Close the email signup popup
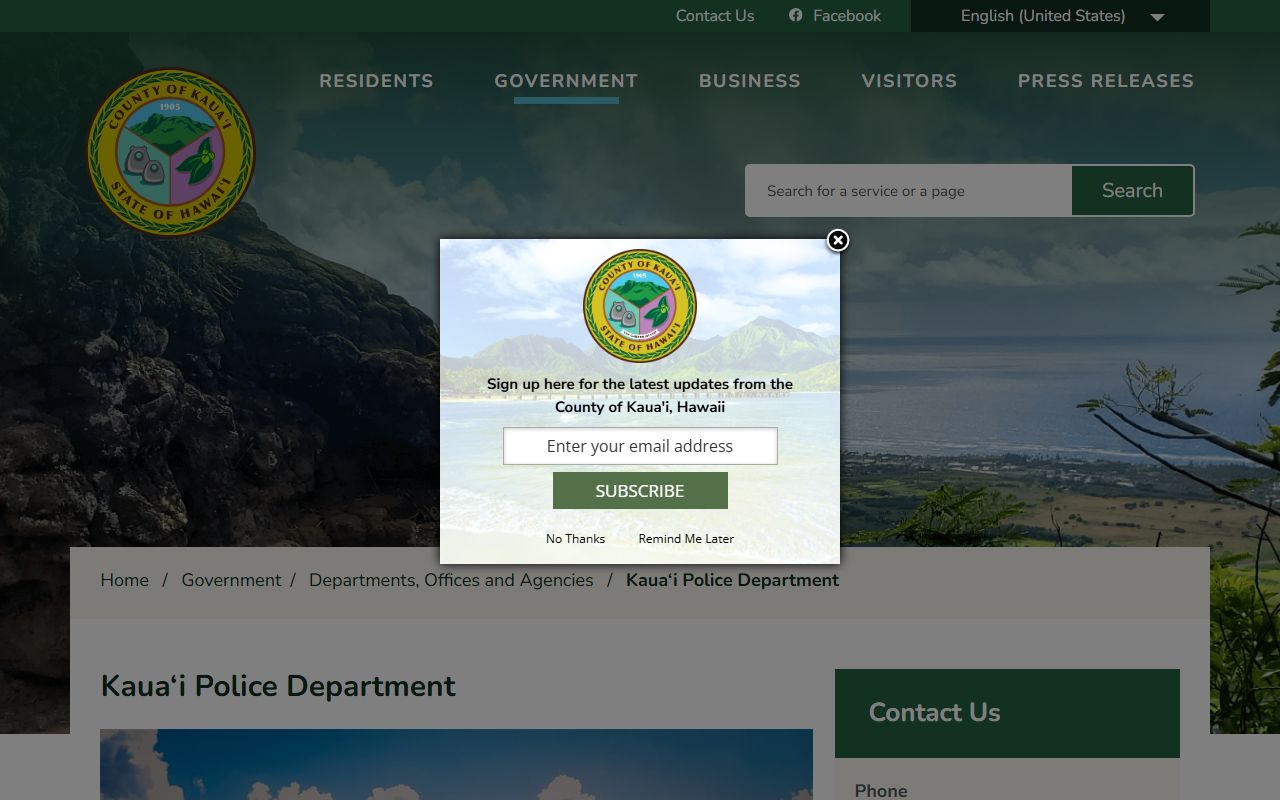The height and width of the screenshot is (800, 1280). (838, 240)
